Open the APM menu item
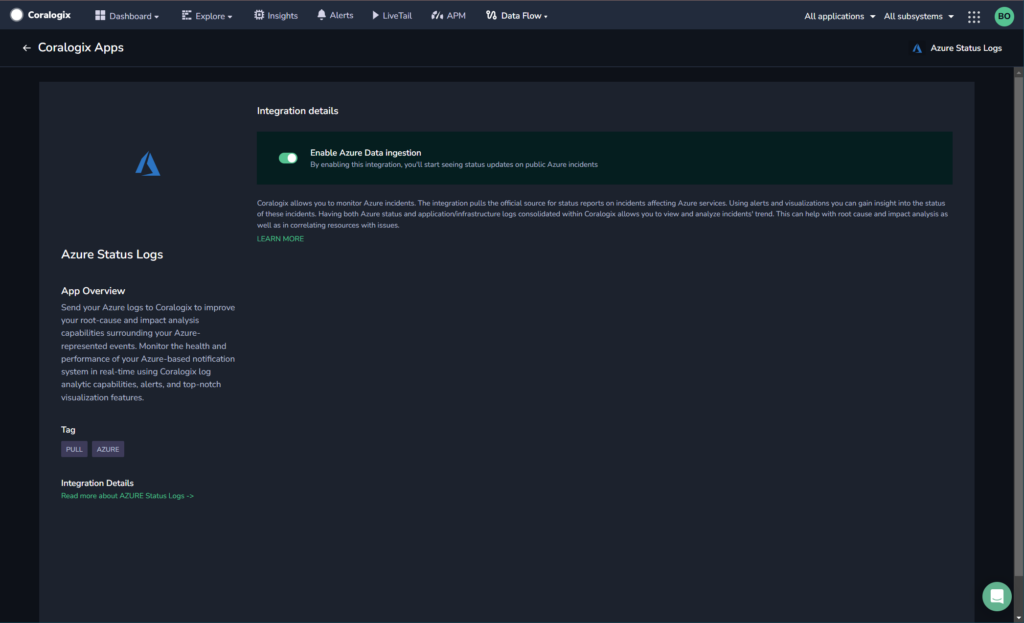The height and width of the screenshot is (623, 1024). tap(449, 16)
